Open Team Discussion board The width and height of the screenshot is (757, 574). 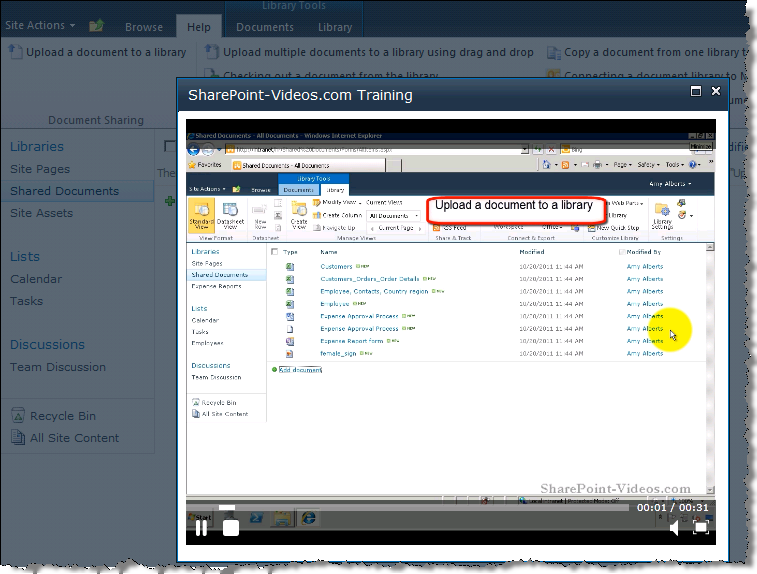click(x=58, y=367)
